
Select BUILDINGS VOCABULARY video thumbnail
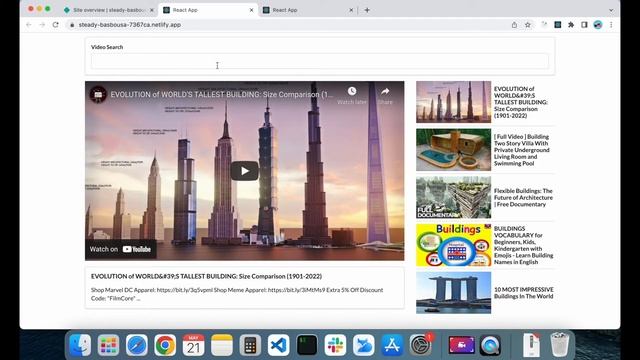pyautogui.click(x=453, y=245)
